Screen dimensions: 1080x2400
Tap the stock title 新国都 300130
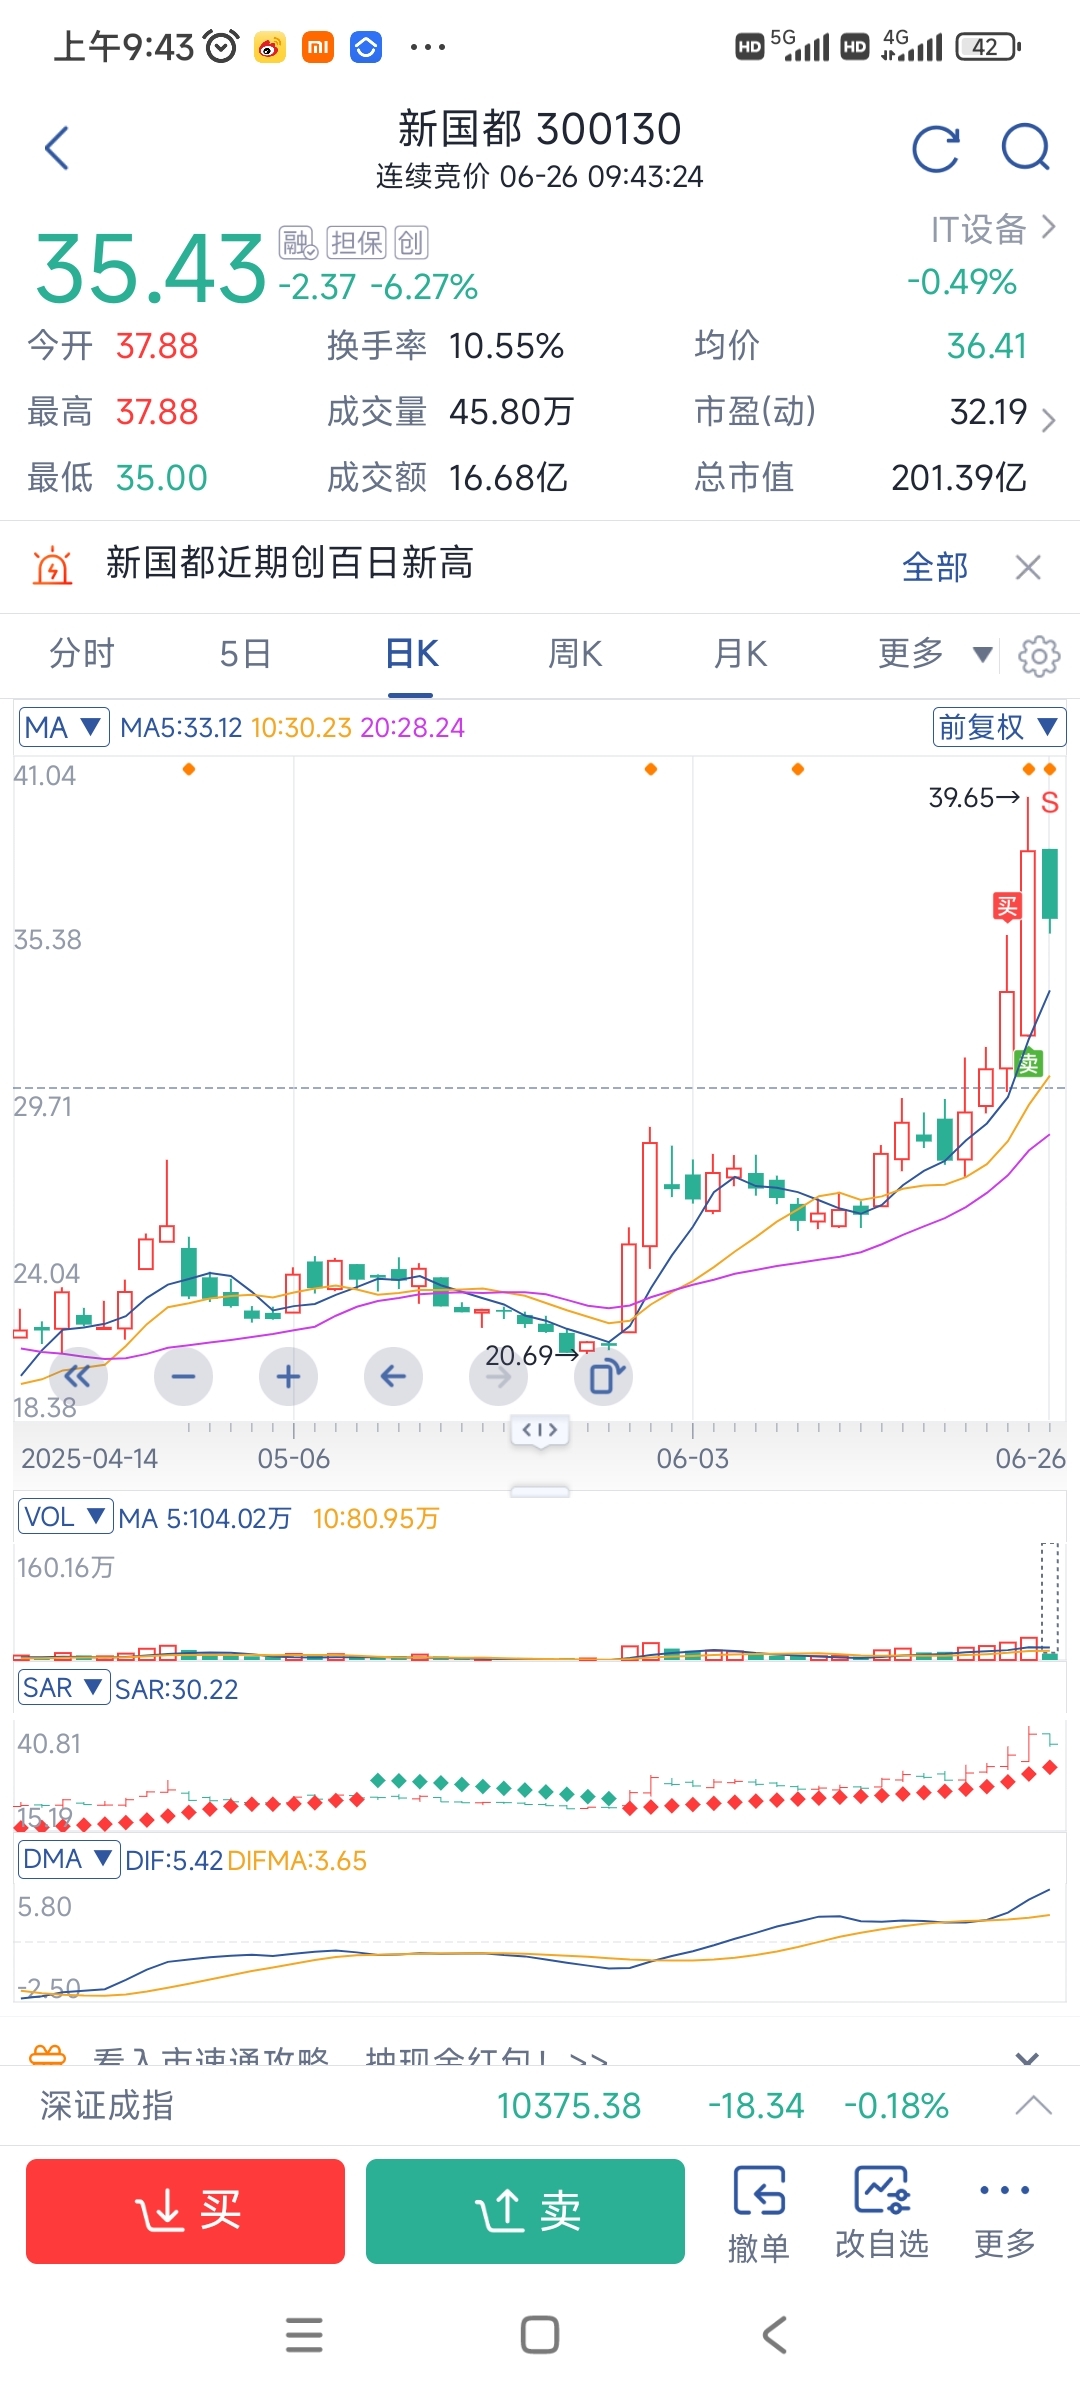click(540, 128)
